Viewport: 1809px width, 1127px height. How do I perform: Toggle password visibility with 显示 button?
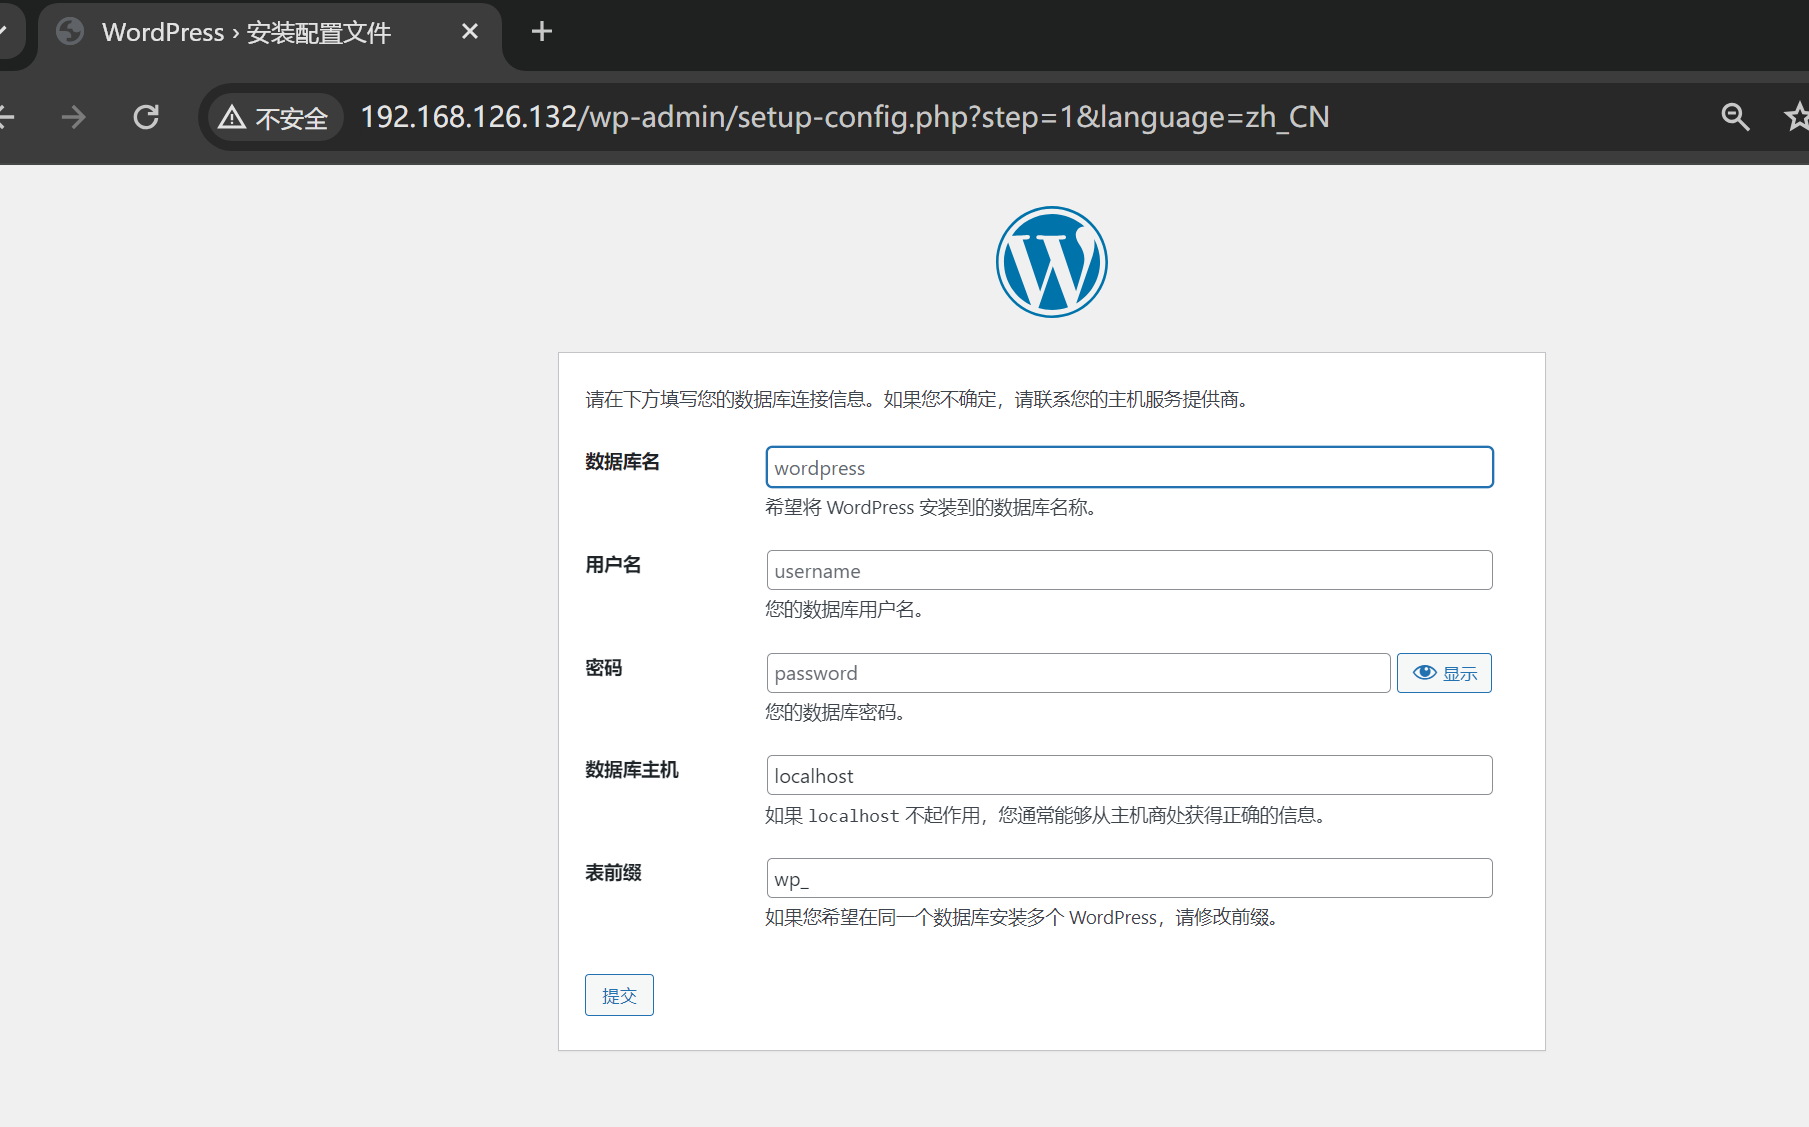coord(1444,673)
